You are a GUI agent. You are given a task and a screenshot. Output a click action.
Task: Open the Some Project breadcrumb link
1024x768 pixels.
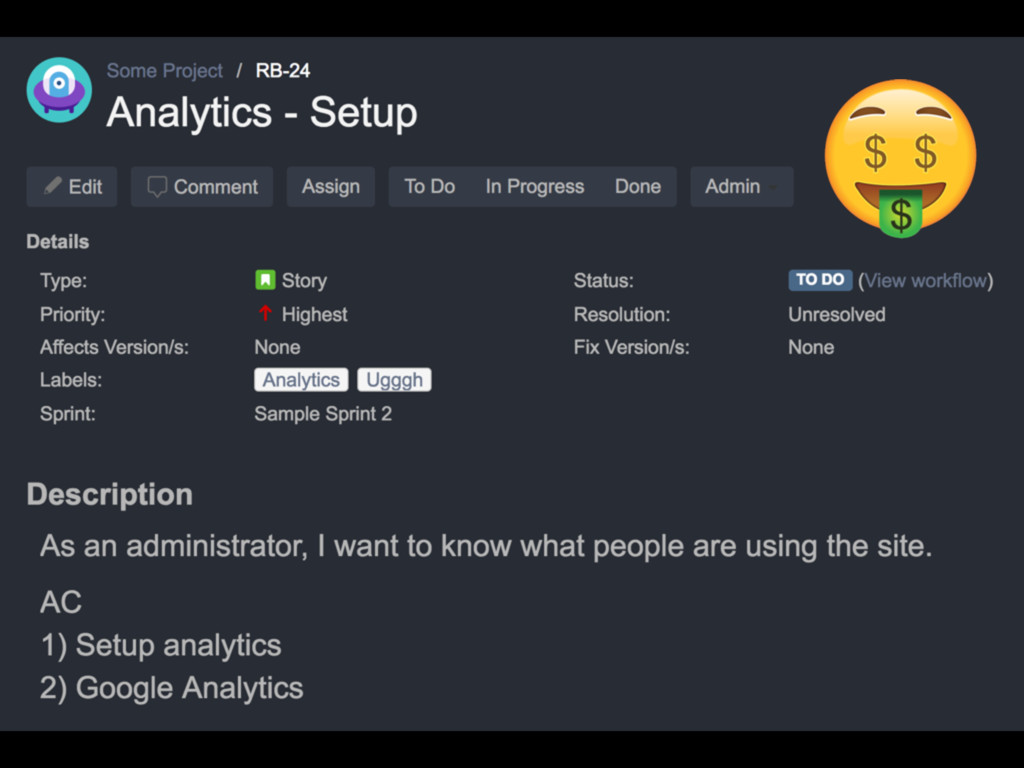[x=165, y=71]
